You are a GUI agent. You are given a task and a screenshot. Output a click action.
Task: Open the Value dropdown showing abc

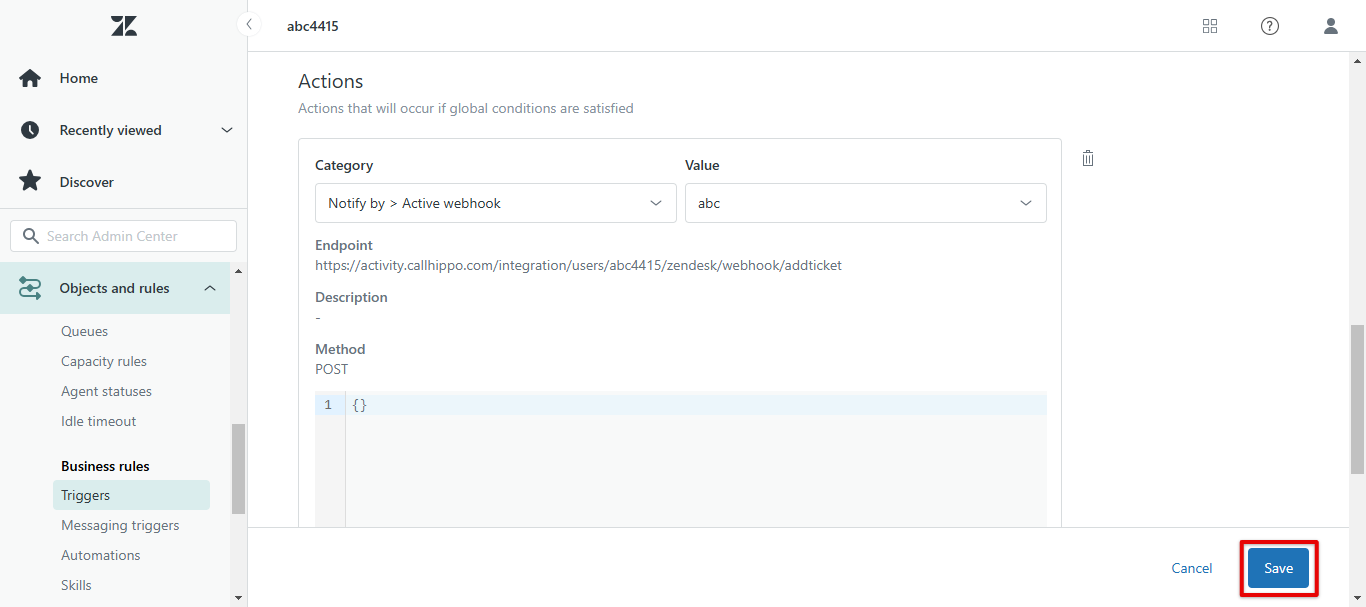point(866,203)
